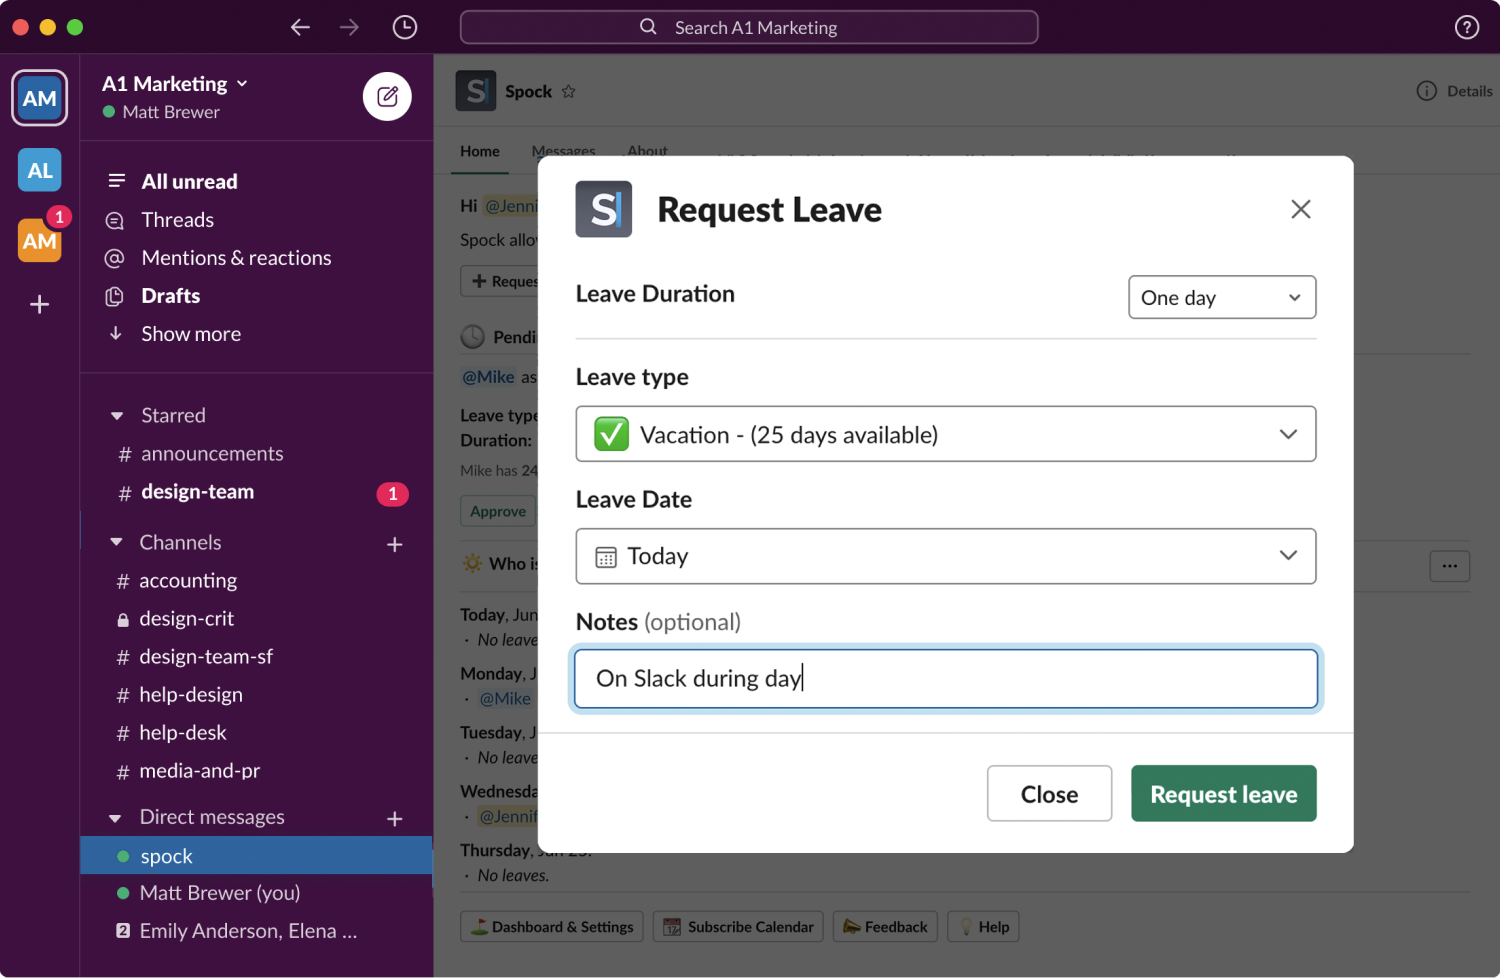The image size is (1500, 978).
Task: Open the Leave Date Today dropdown
Action: [x=945, y=556]
